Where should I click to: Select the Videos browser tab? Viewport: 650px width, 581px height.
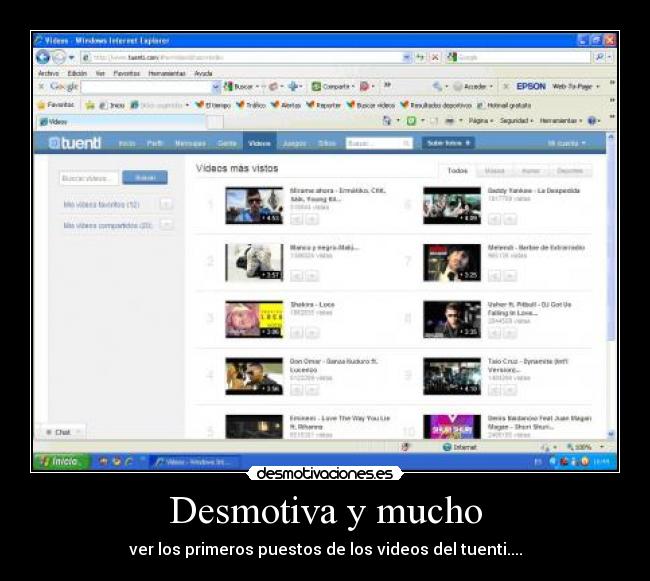tap(120, 122)
